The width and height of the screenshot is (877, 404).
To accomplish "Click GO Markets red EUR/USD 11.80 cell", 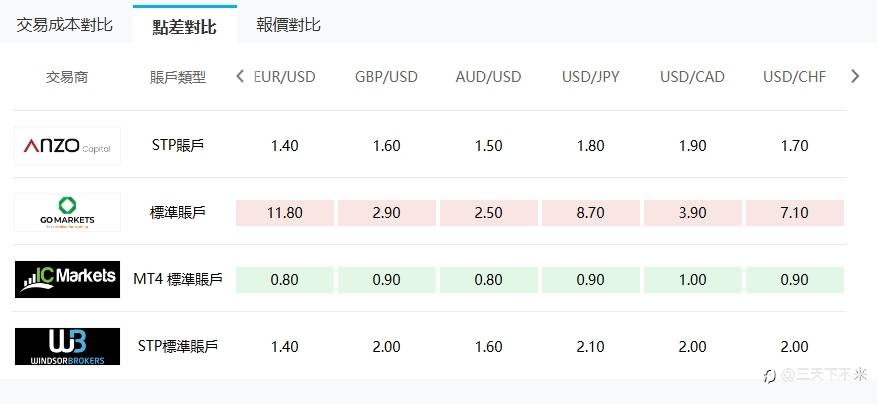I will point(285,213).
